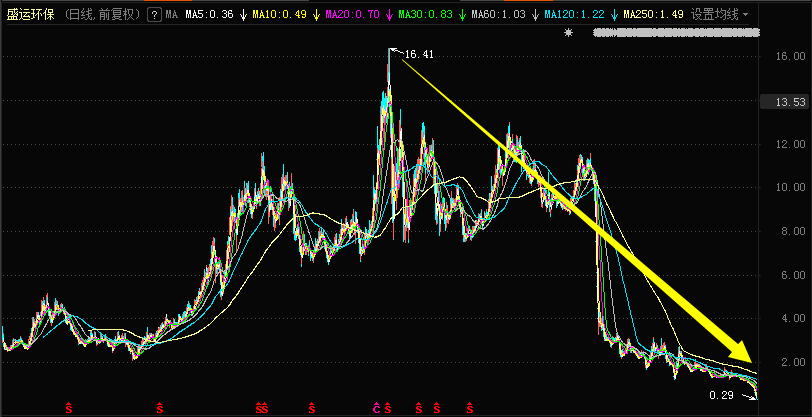Screen dimensions: 812x417
Task: Click the cyan arrow beside MA120
Action: (x=614, y=15)
